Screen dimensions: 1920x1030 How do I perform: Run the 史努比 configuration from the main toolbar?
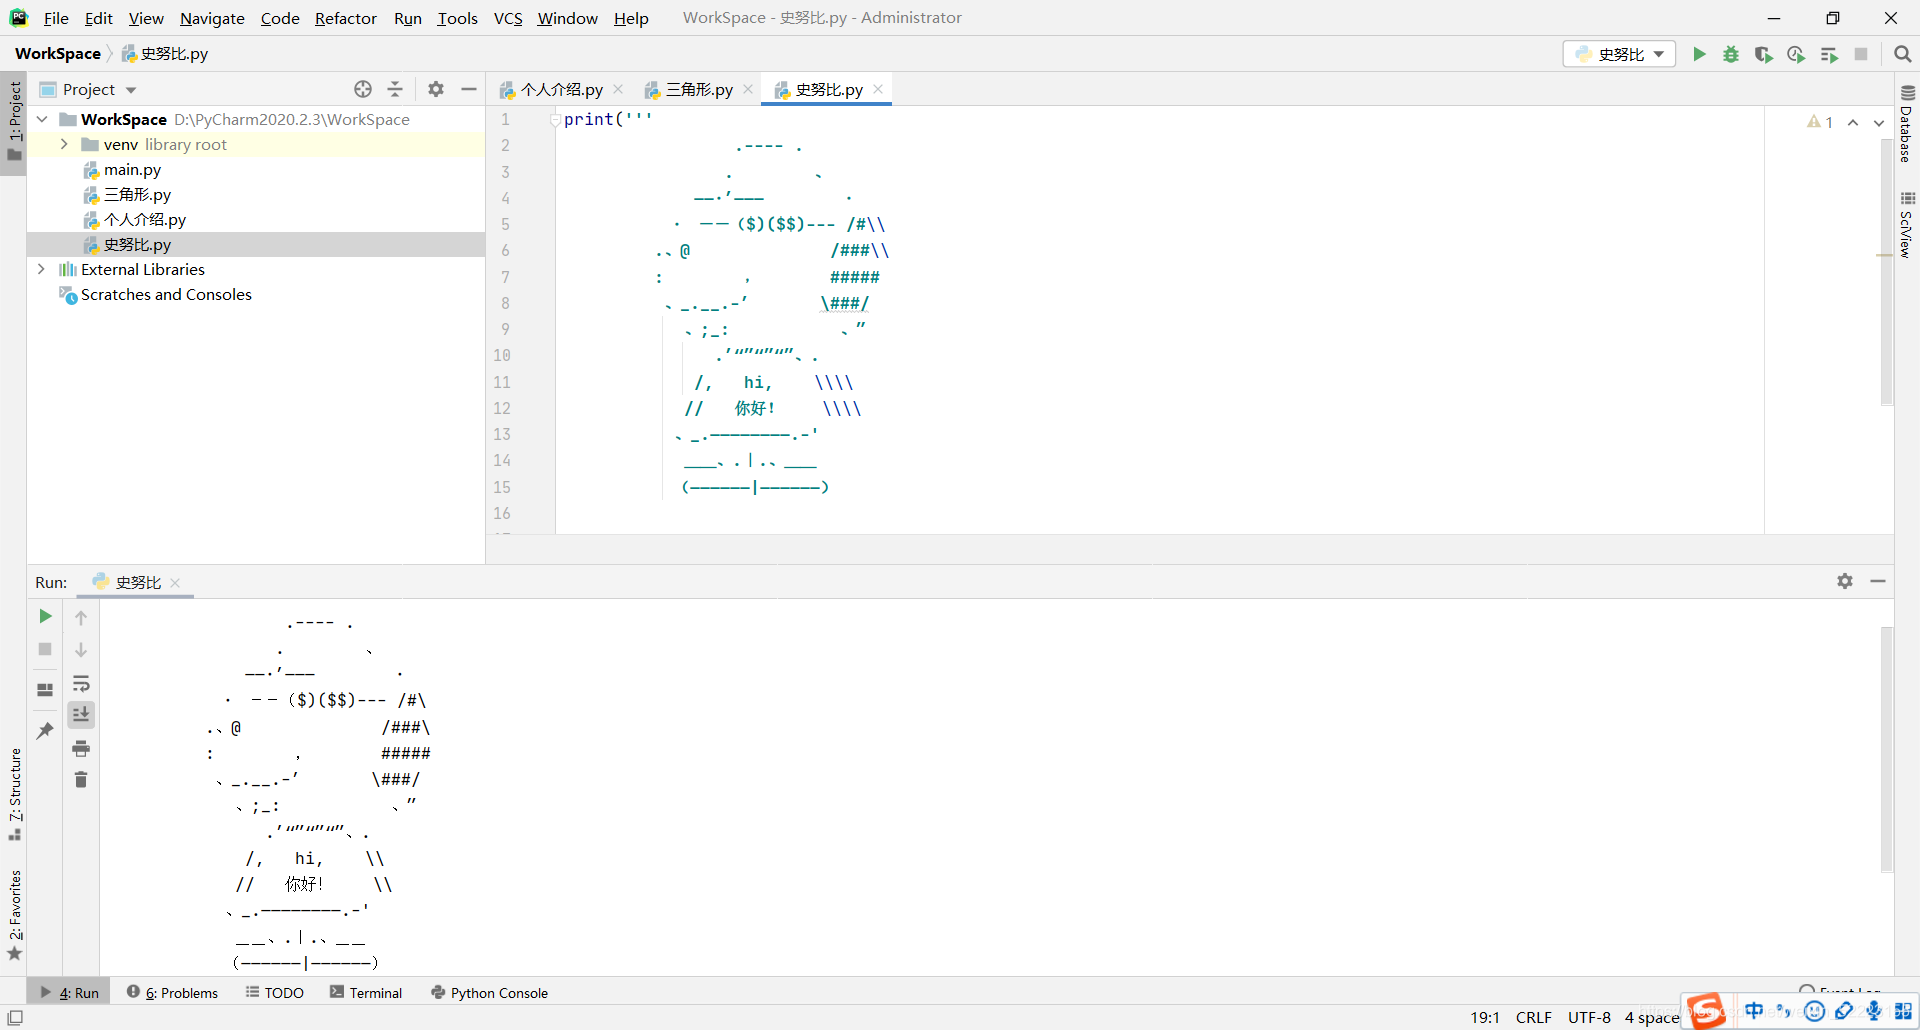point(1699,54)
